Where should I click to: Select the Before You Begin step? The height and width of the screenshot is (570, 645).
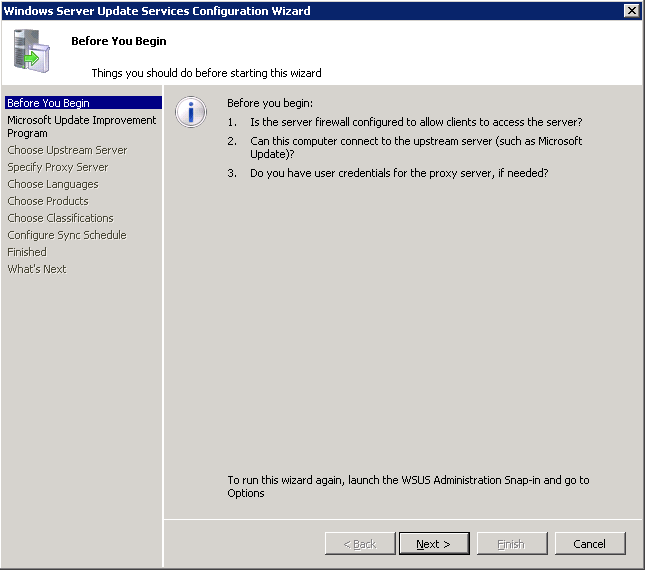tap(49, 103)
